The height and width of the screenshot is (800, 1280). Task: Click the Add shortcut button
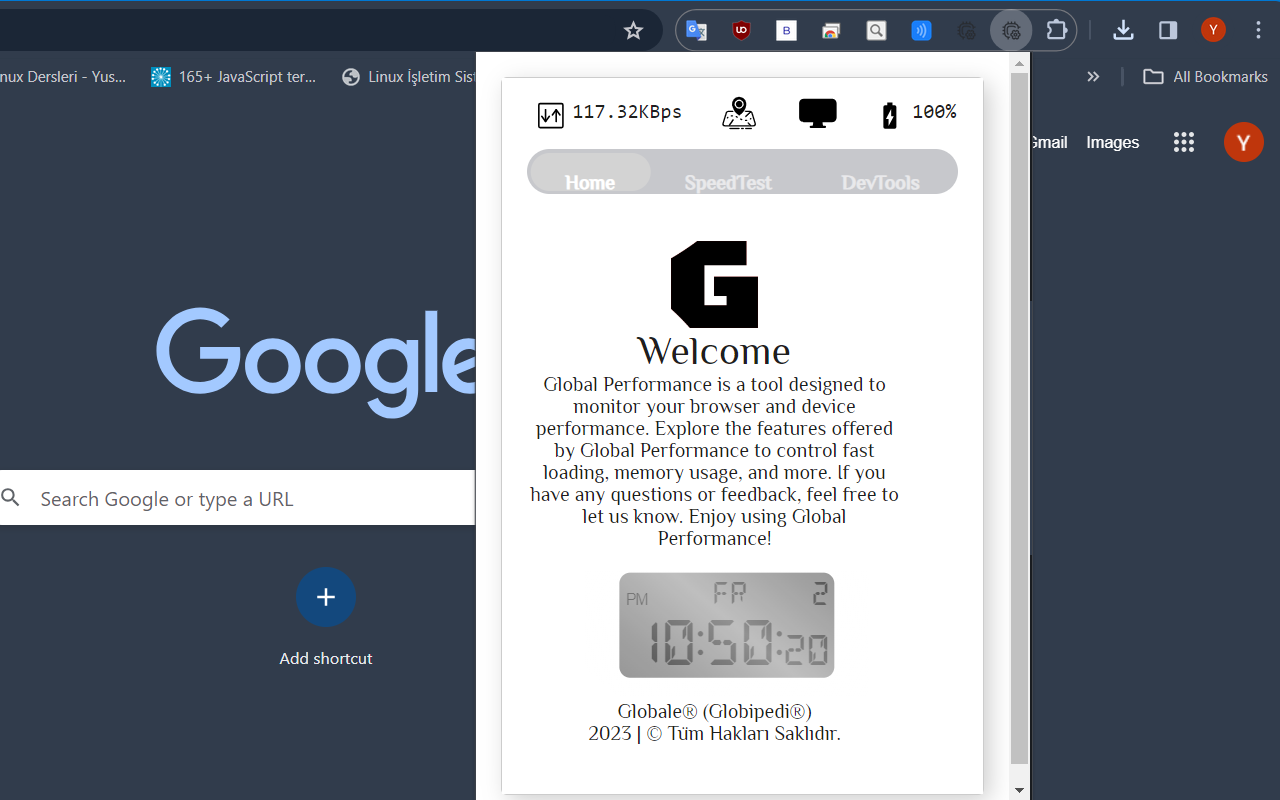pyautogui.click(x=326, y=597)
